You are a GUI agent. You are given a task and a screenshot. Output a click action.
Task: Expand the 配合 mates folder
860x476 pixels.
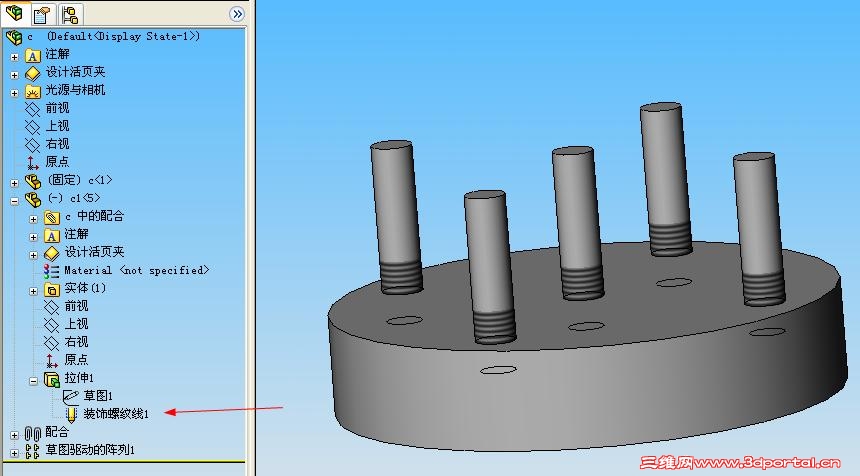(14, 435)
